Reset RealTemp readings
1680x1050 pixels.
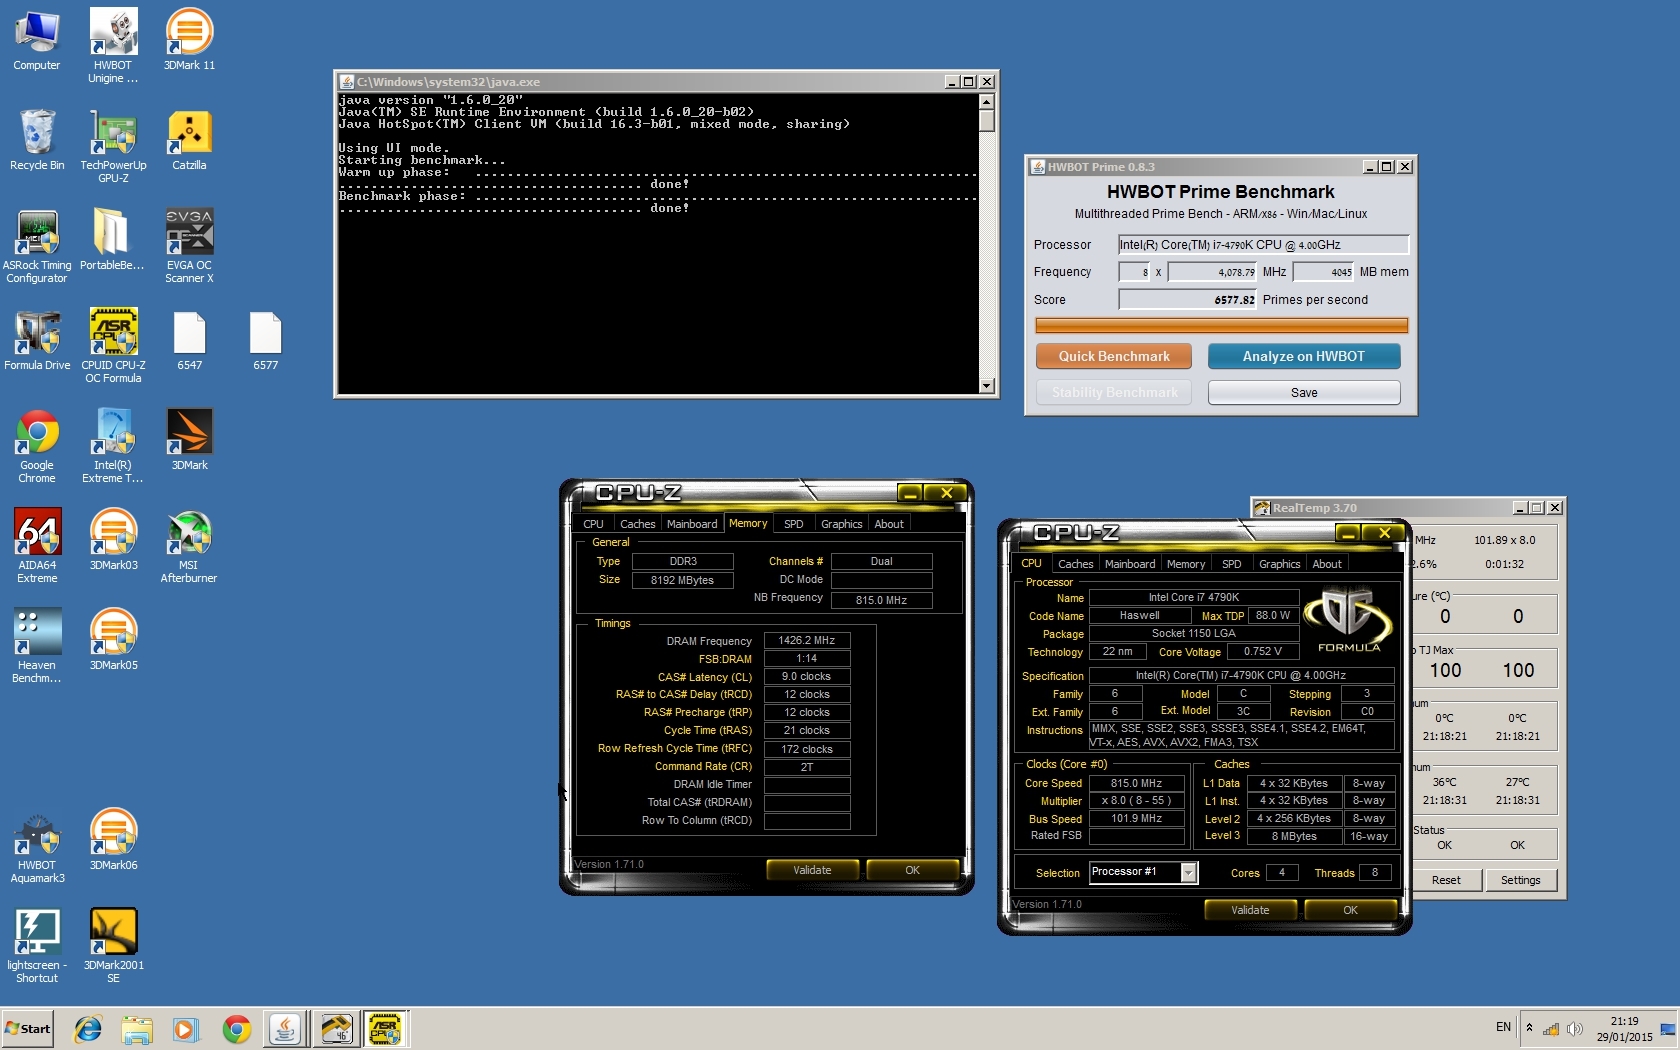pyautogui.click(x=1445, y=880)
